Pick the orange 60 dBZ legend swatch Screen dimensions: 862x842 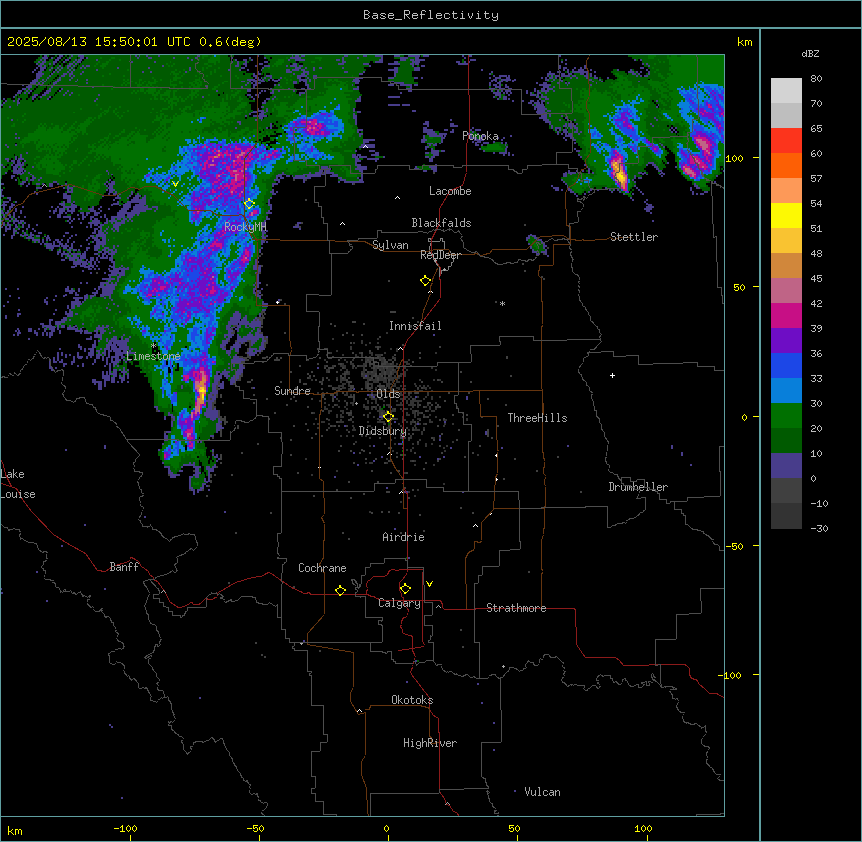786,165
